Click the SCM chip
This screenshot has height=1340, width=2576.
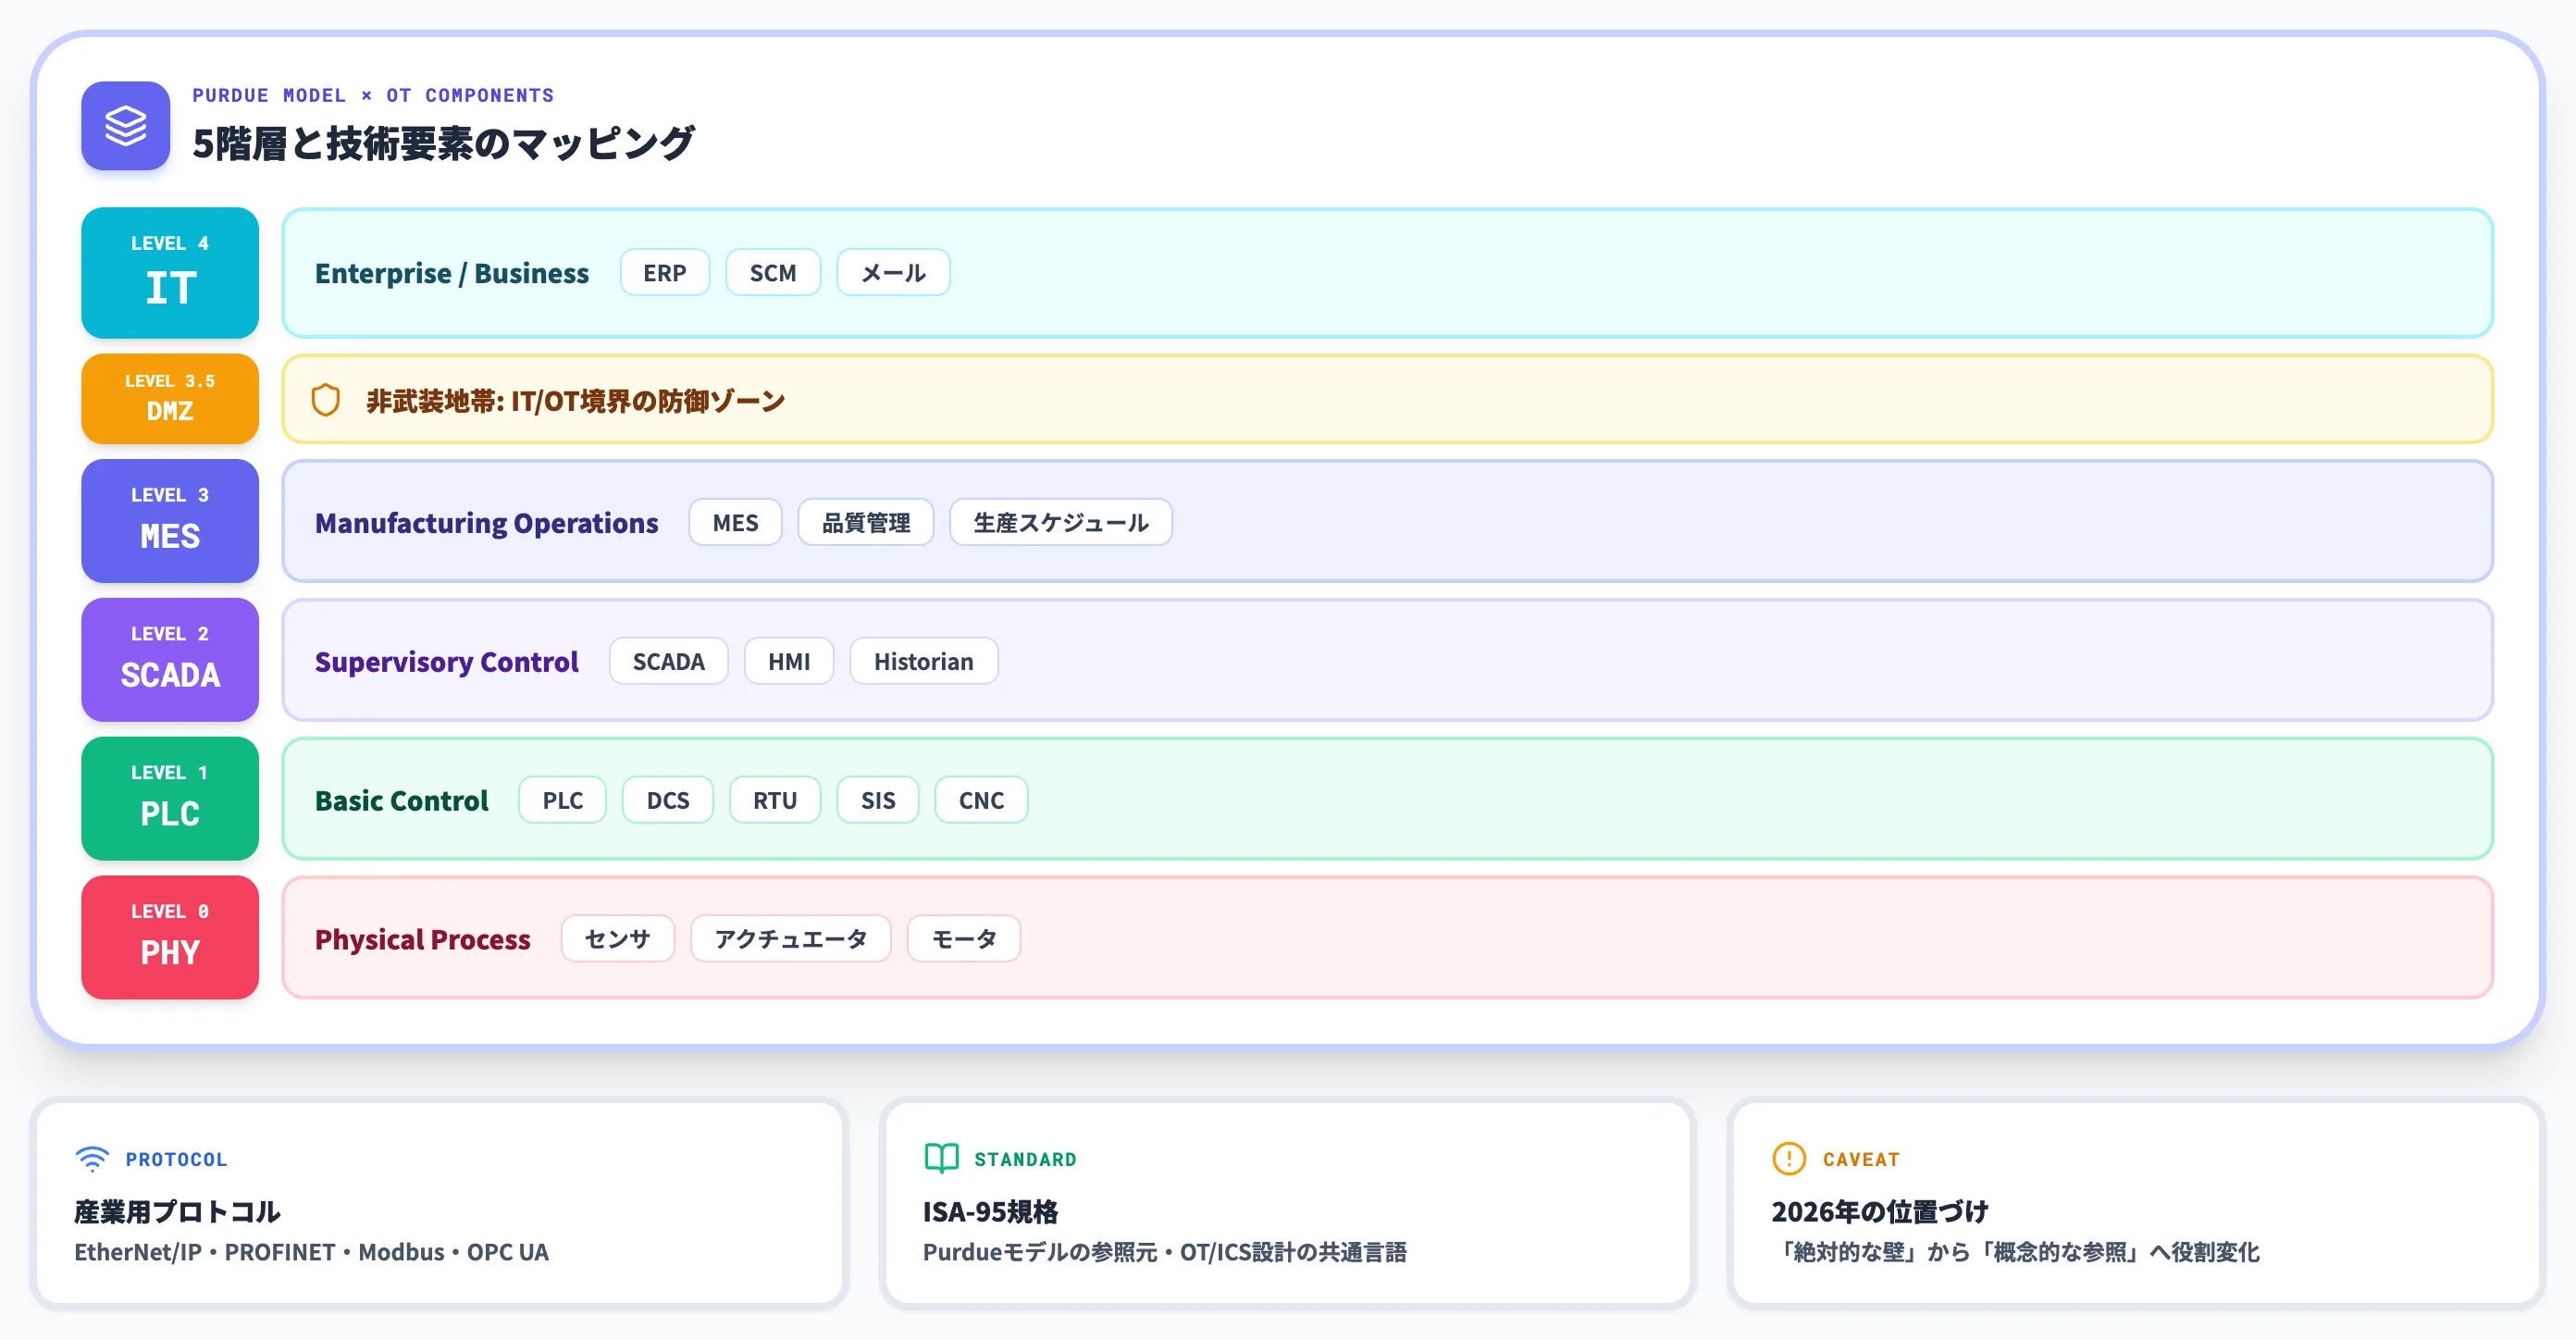[773, 273]
